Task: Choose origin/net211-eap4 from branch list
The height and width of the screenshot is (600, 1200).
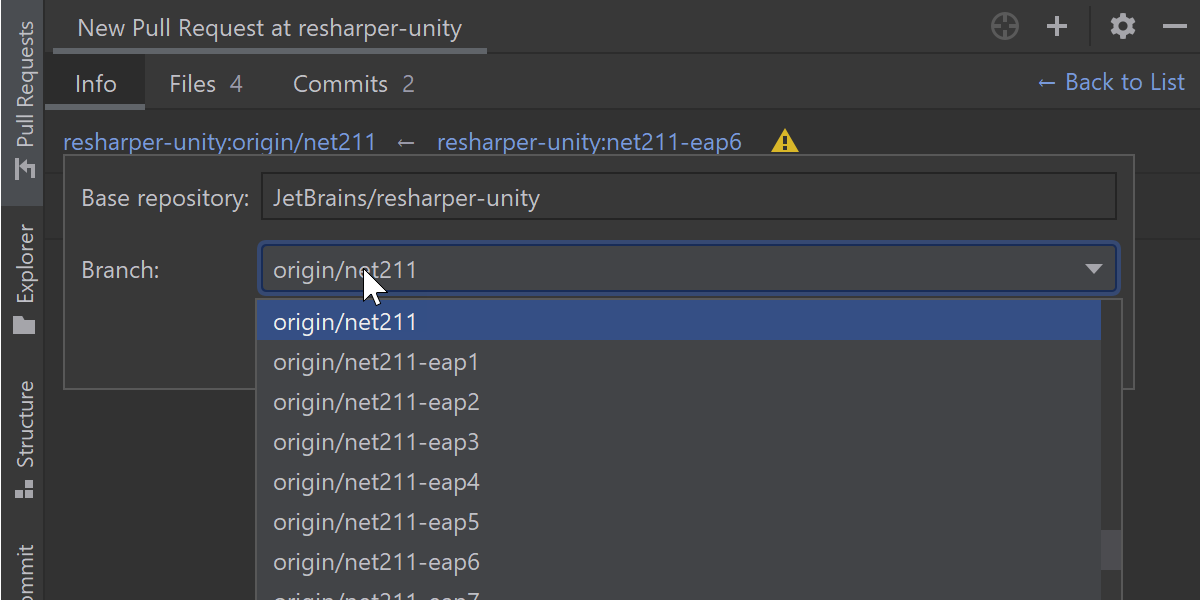Action: tap(679, 482)
